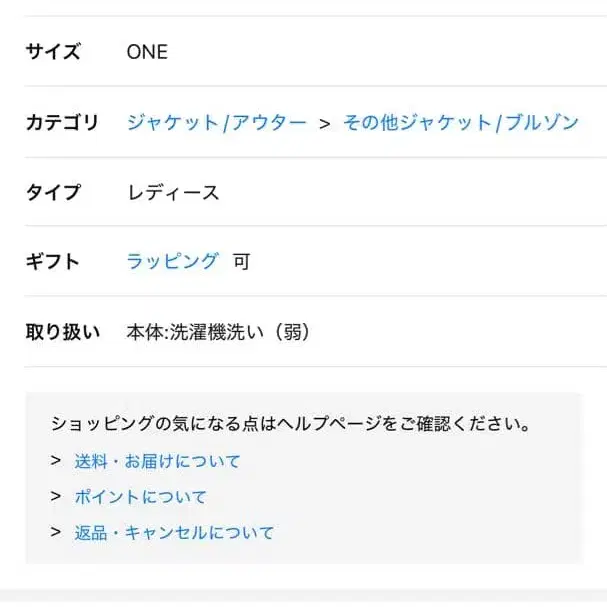The image size is (607, 607).
Task: Click the arrow beside ポイントについて
Action: tap(56, 497)
